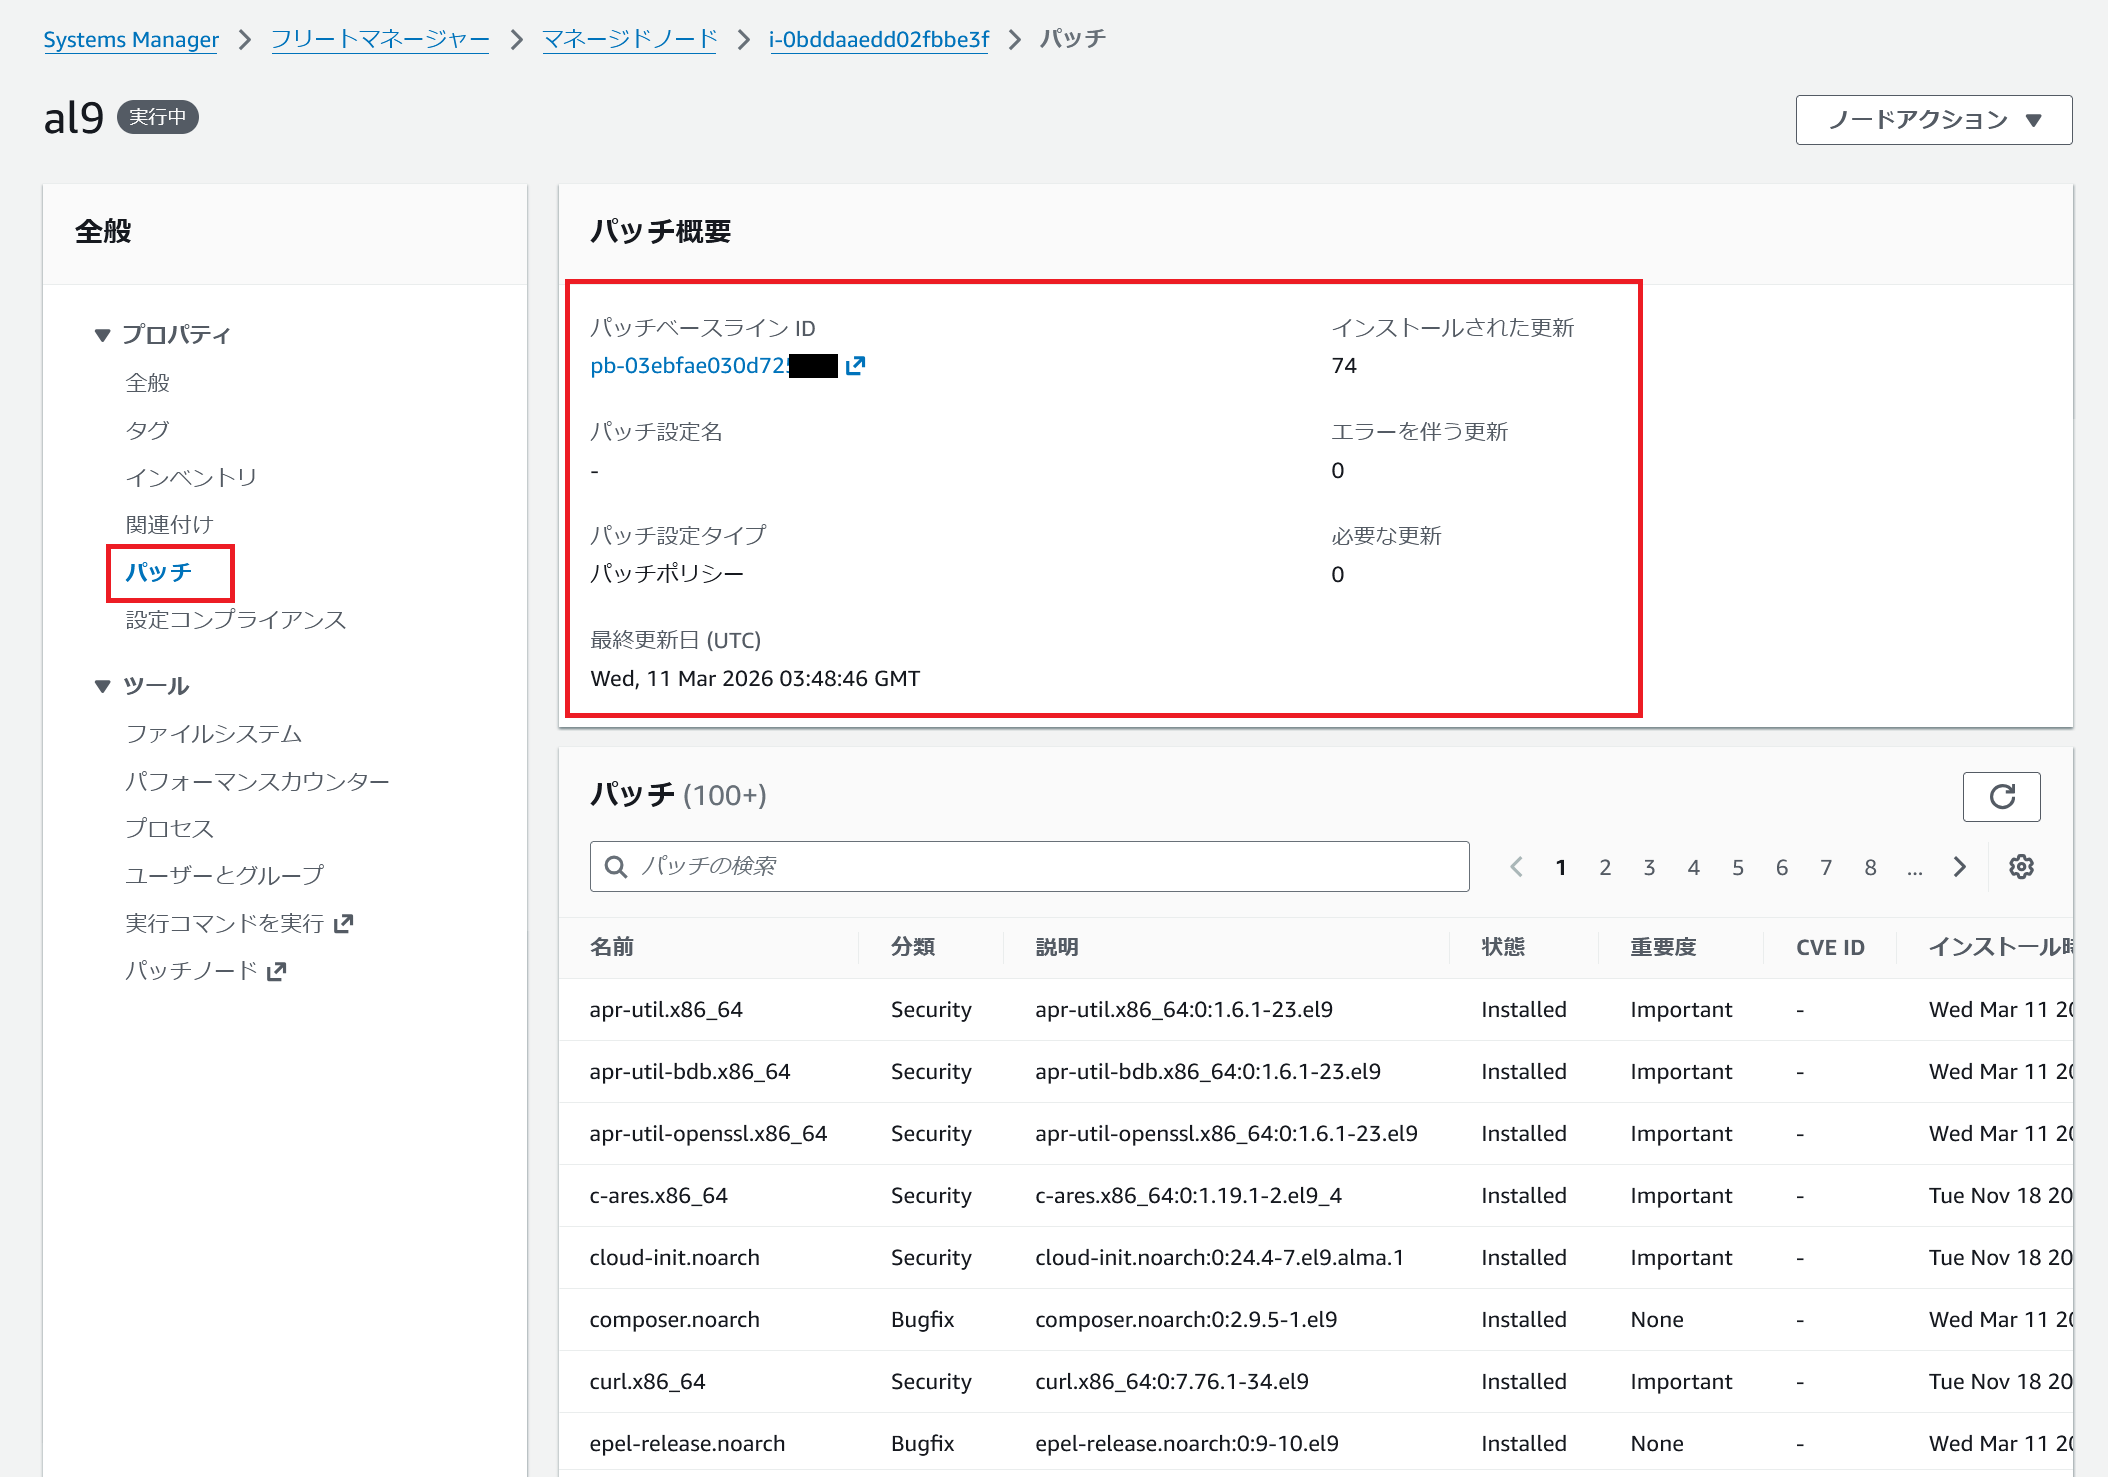Go to the フリートマネージャー breadcrumb
The image size is (2108, 1477).
click(380, 39)
